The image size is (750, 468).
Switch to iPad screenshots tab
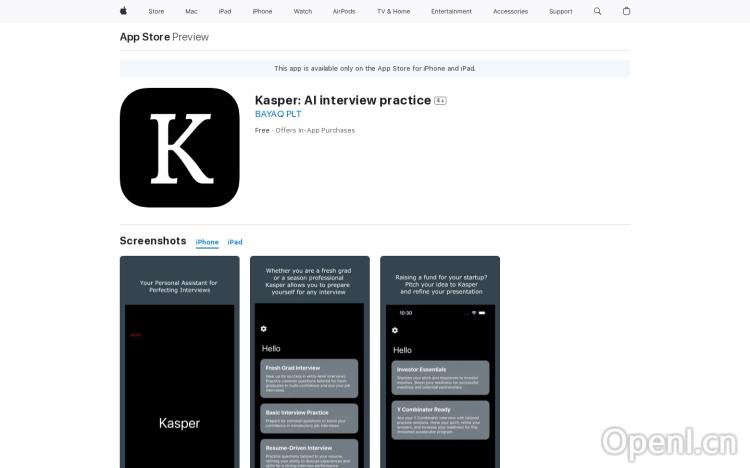235,242
